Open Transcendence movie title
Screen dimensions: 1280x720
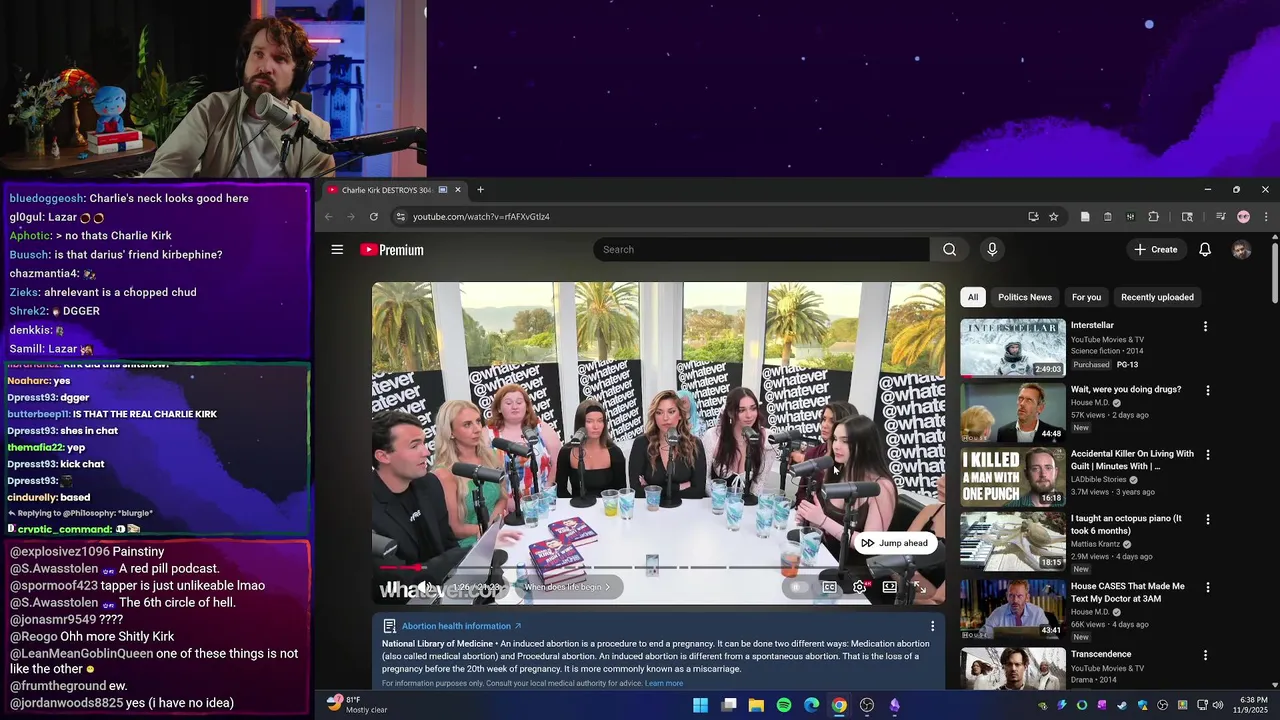1101,654
